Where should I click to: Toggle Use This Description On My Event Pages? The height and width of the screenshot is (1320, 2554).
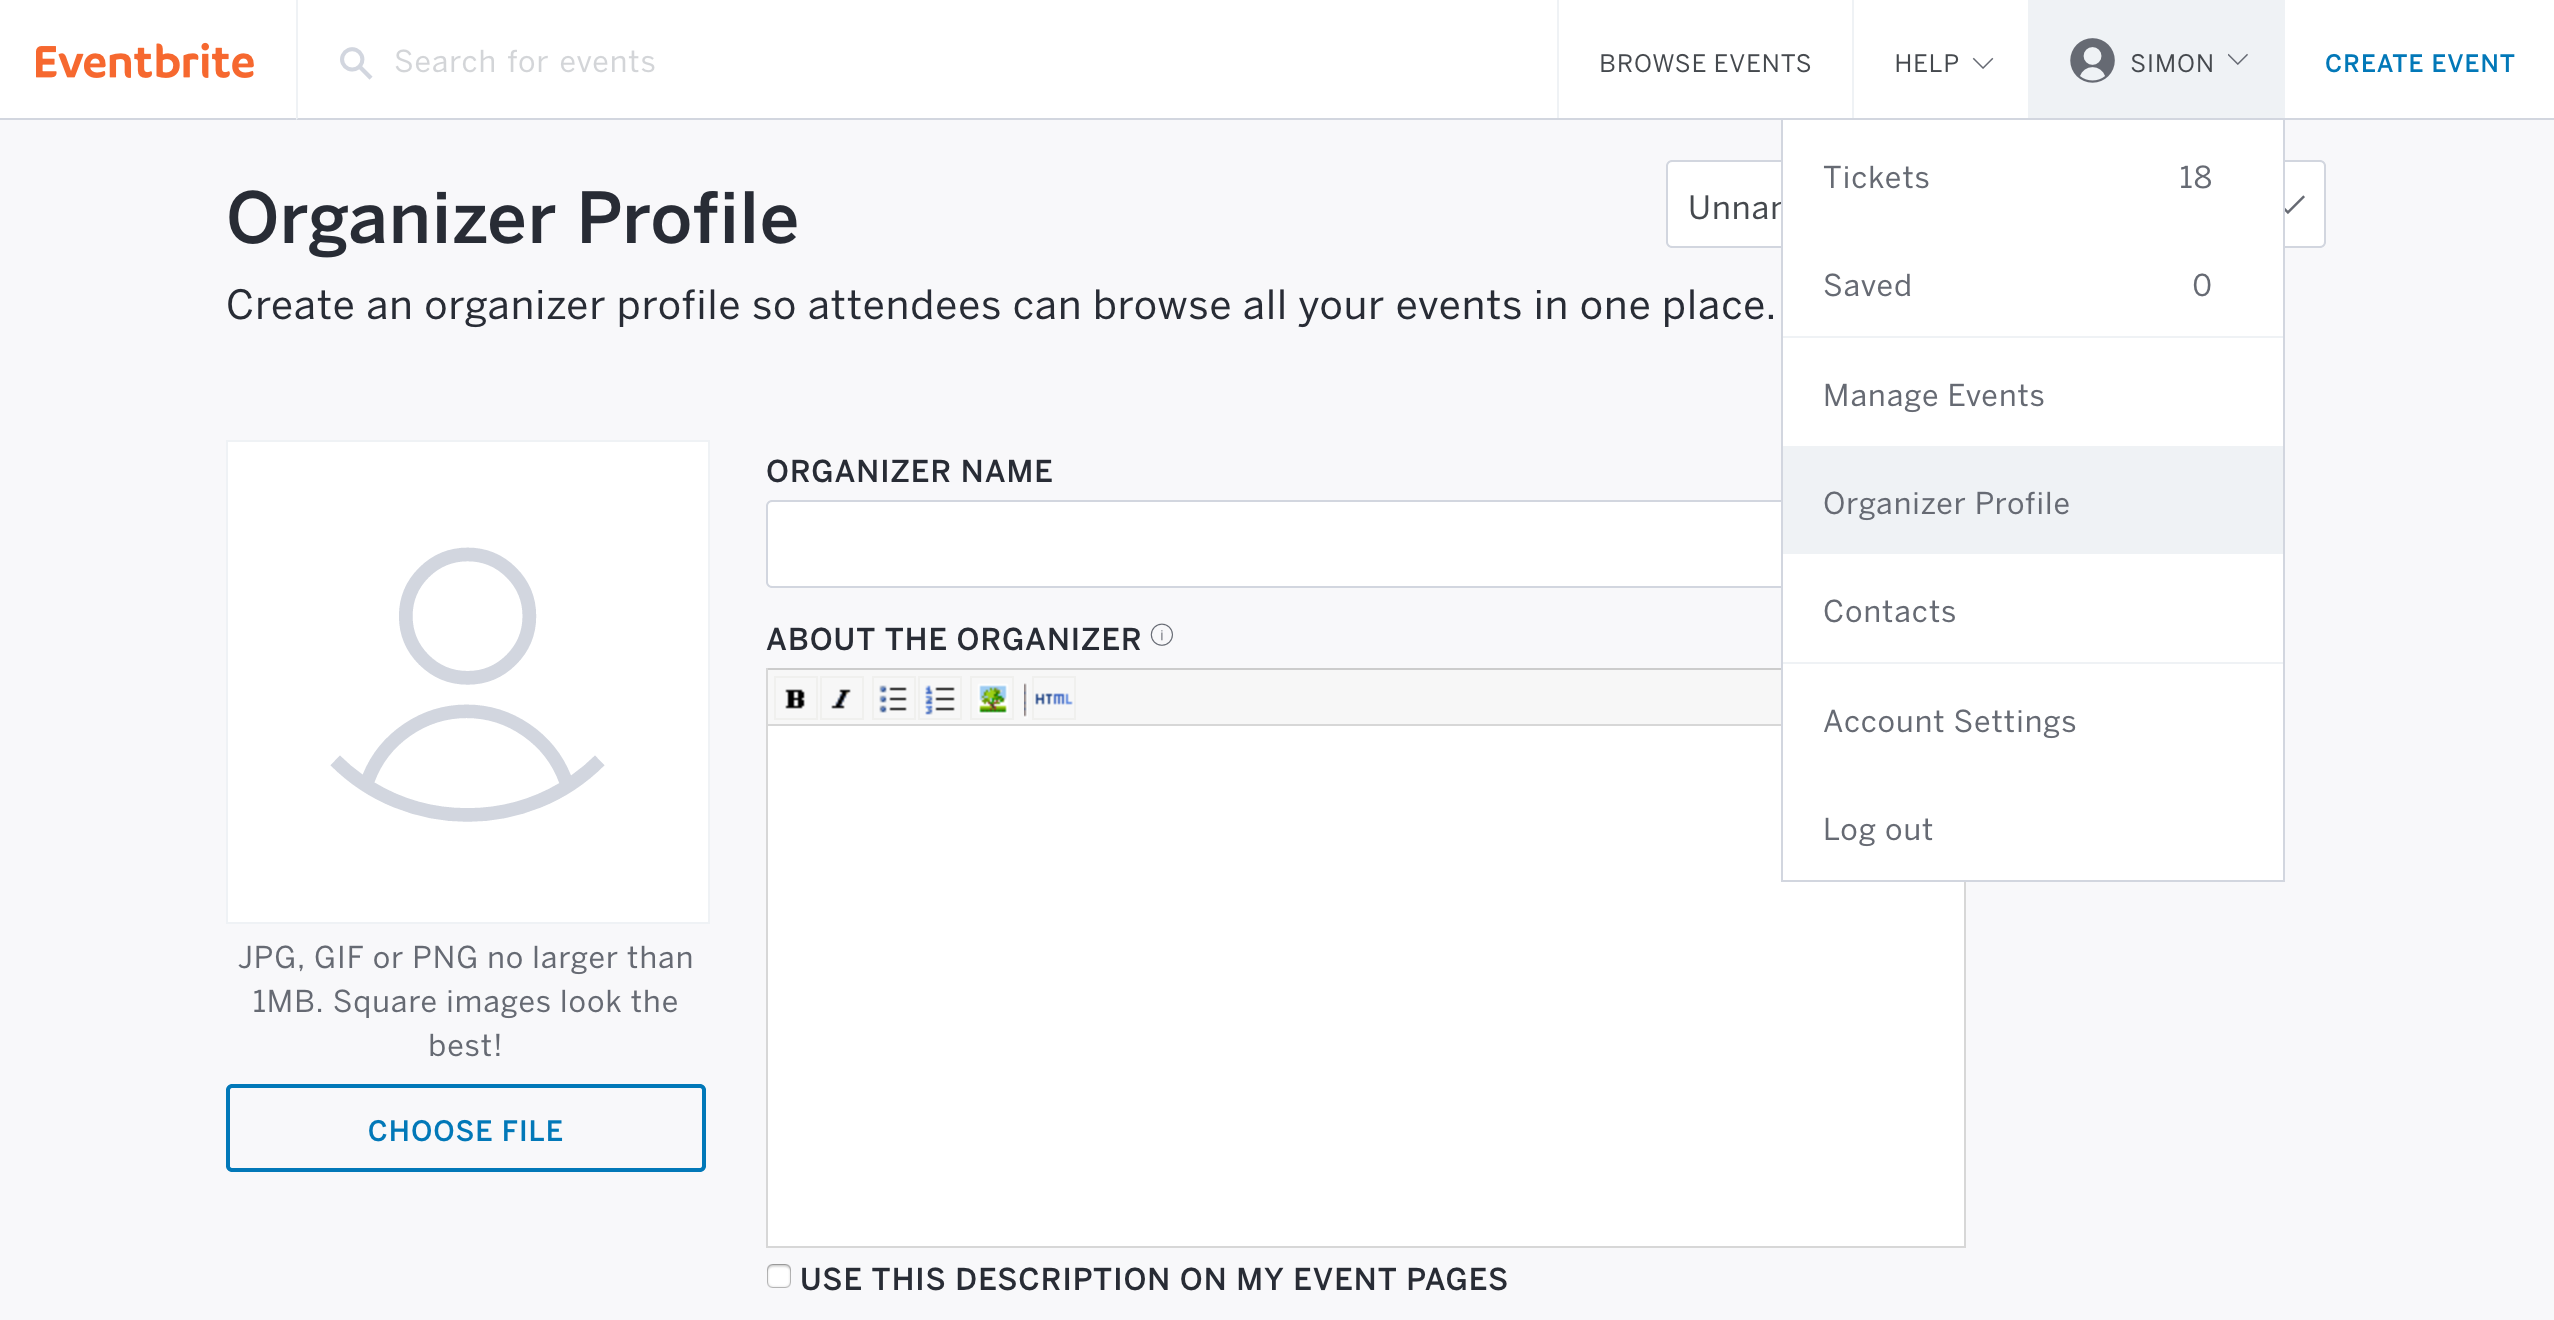click(x=781, y=1275)
